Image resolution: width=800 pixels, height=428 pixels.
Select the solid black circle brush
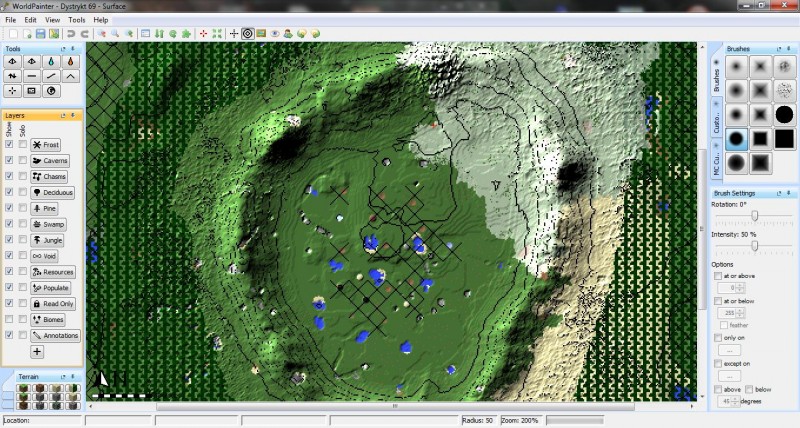click(785, 115)
